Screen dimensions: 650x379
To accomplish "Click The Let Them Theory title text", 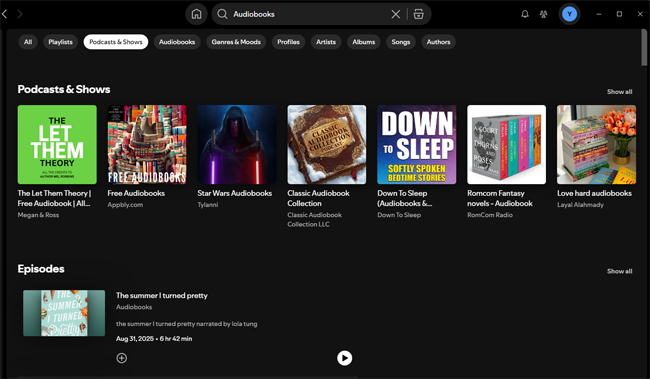I will (54, 198).
